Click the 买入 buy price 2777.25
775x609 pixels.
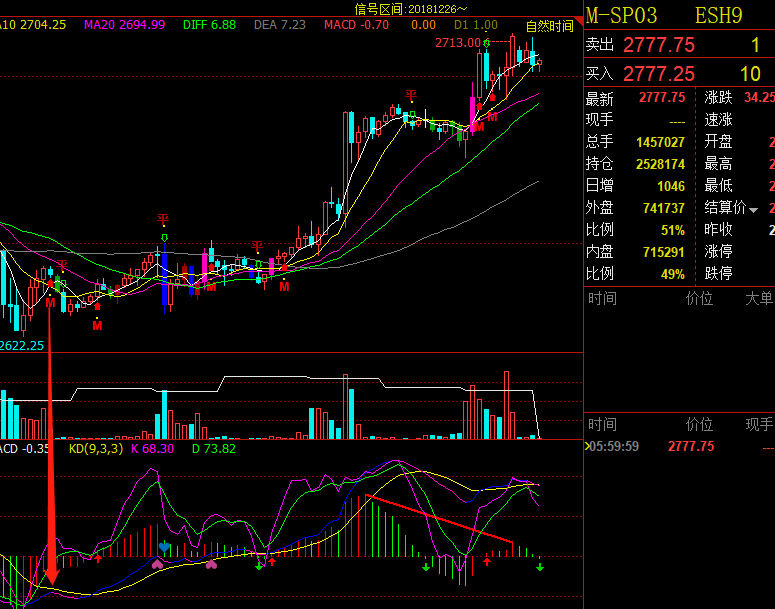pyautogui.click(x=658, y=74)
